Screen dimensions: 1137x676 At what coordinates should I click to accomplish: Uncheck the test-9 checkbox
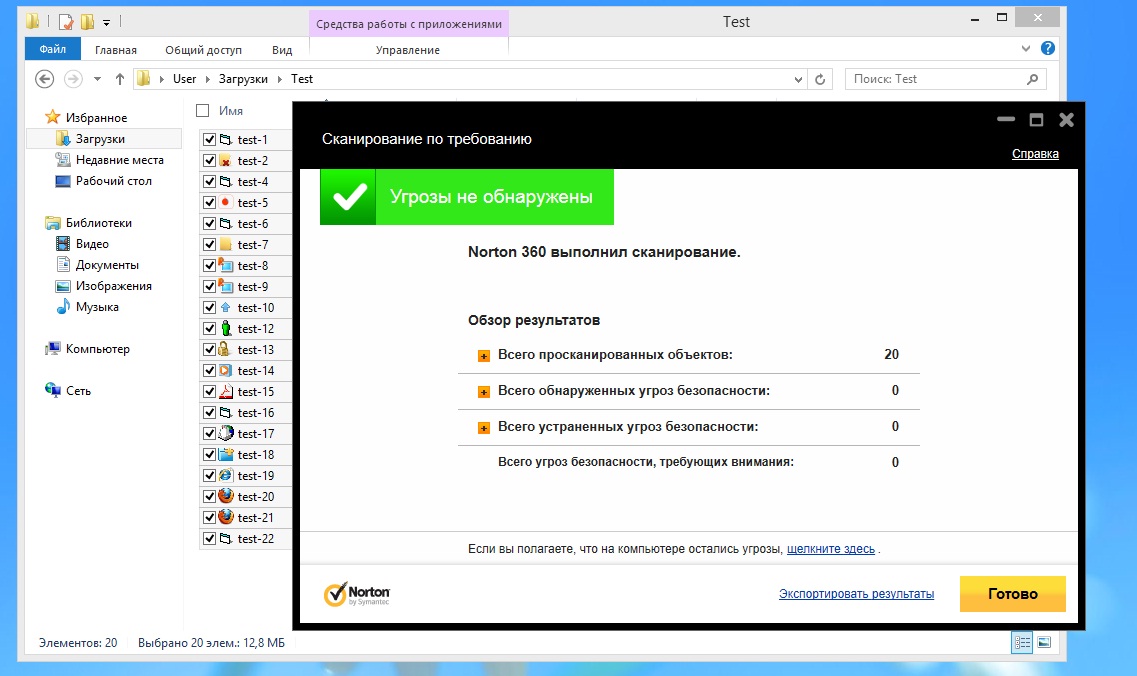click(210, 287)
